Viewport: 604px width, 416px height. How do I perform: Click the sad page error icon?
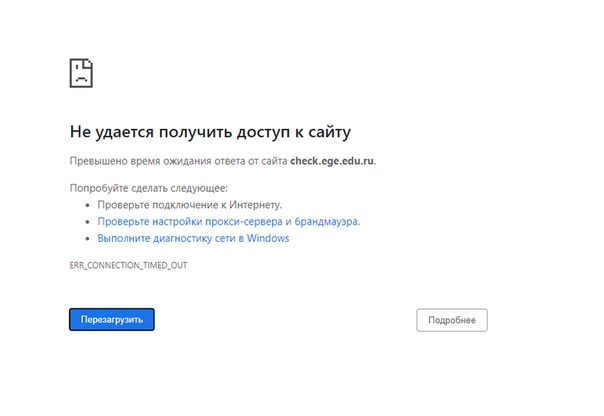[81, 73]
